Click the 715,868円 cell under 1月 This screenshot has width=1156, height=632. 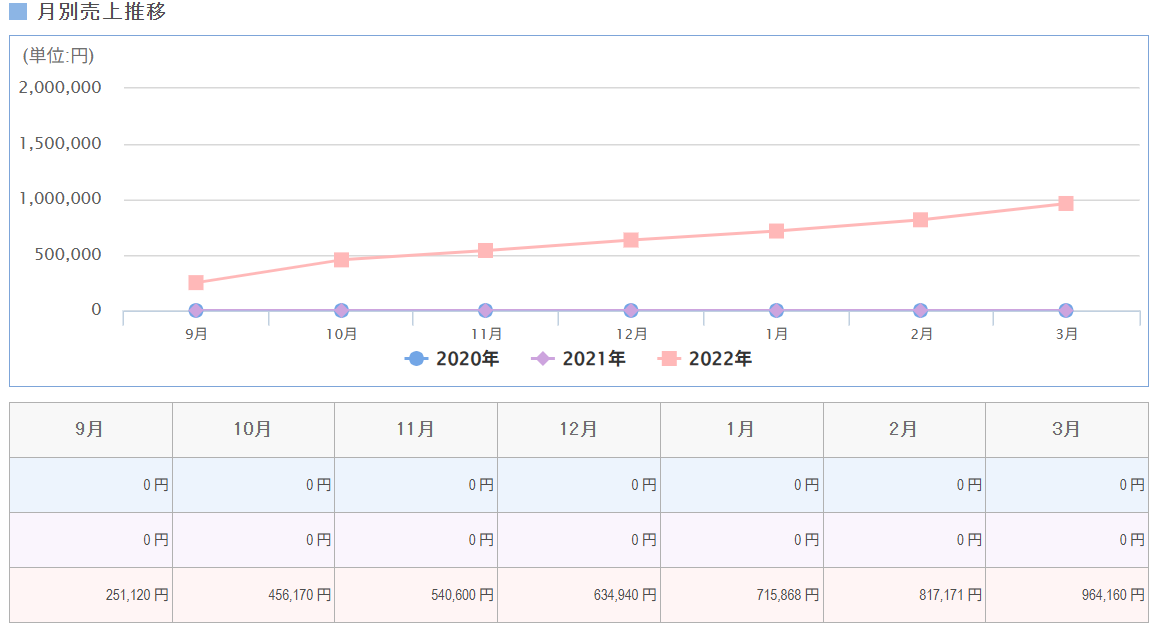tap(741, 595)
